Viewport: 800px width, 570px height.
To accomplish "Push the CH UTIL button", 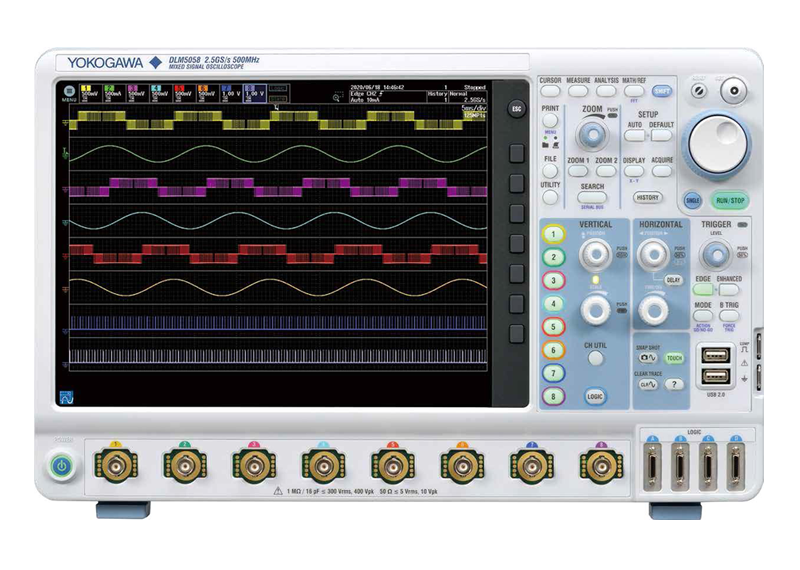I will [595, 358].
